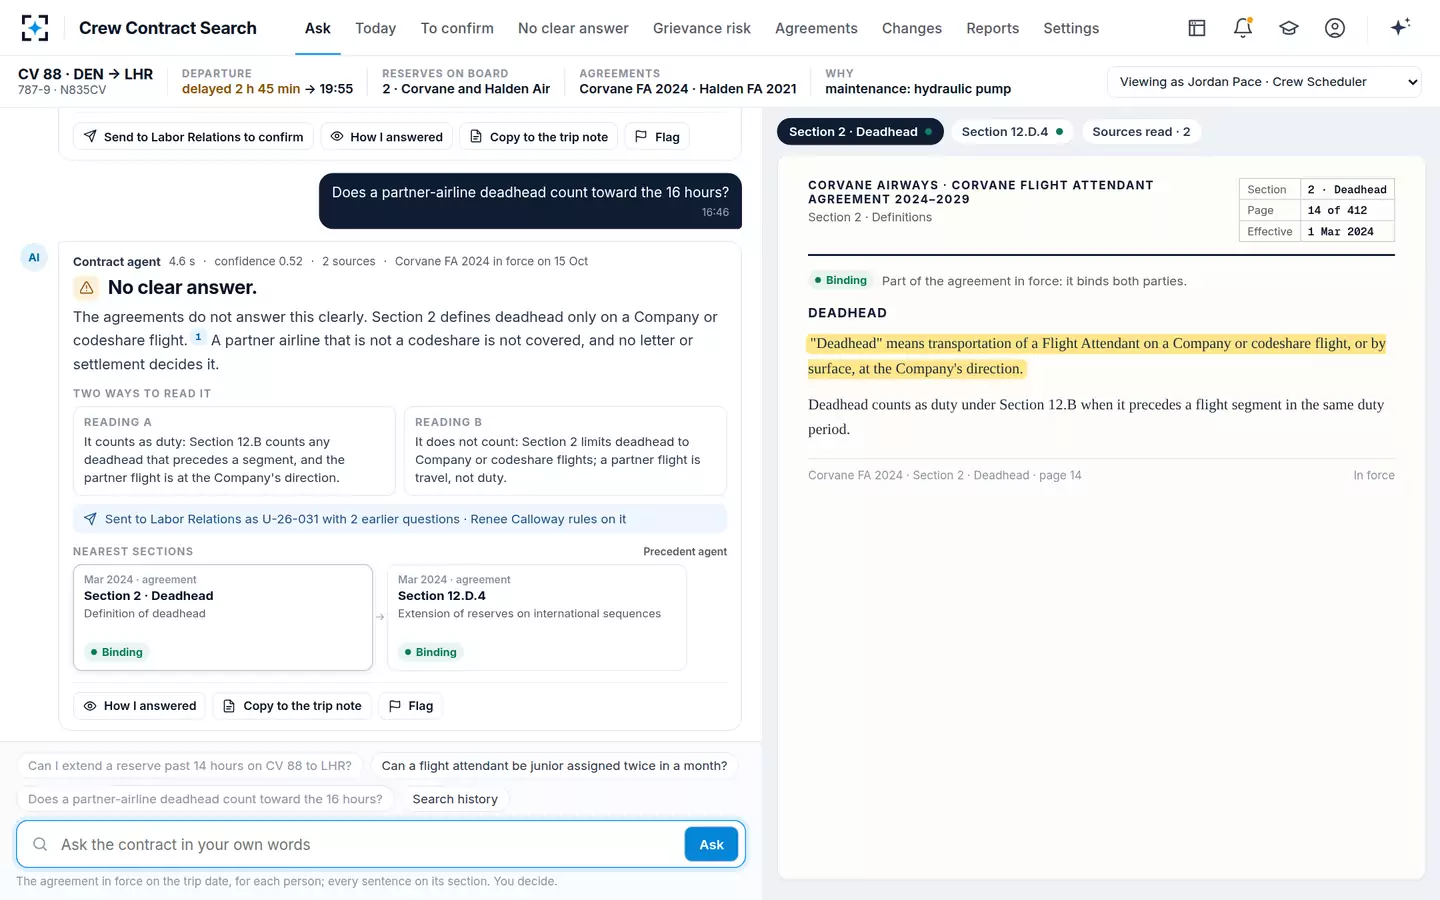This screenshot has height=900, width=1440.
Task: Click the Reading A interpretation card
Action: pyautogui.click(x=234, y=451)
